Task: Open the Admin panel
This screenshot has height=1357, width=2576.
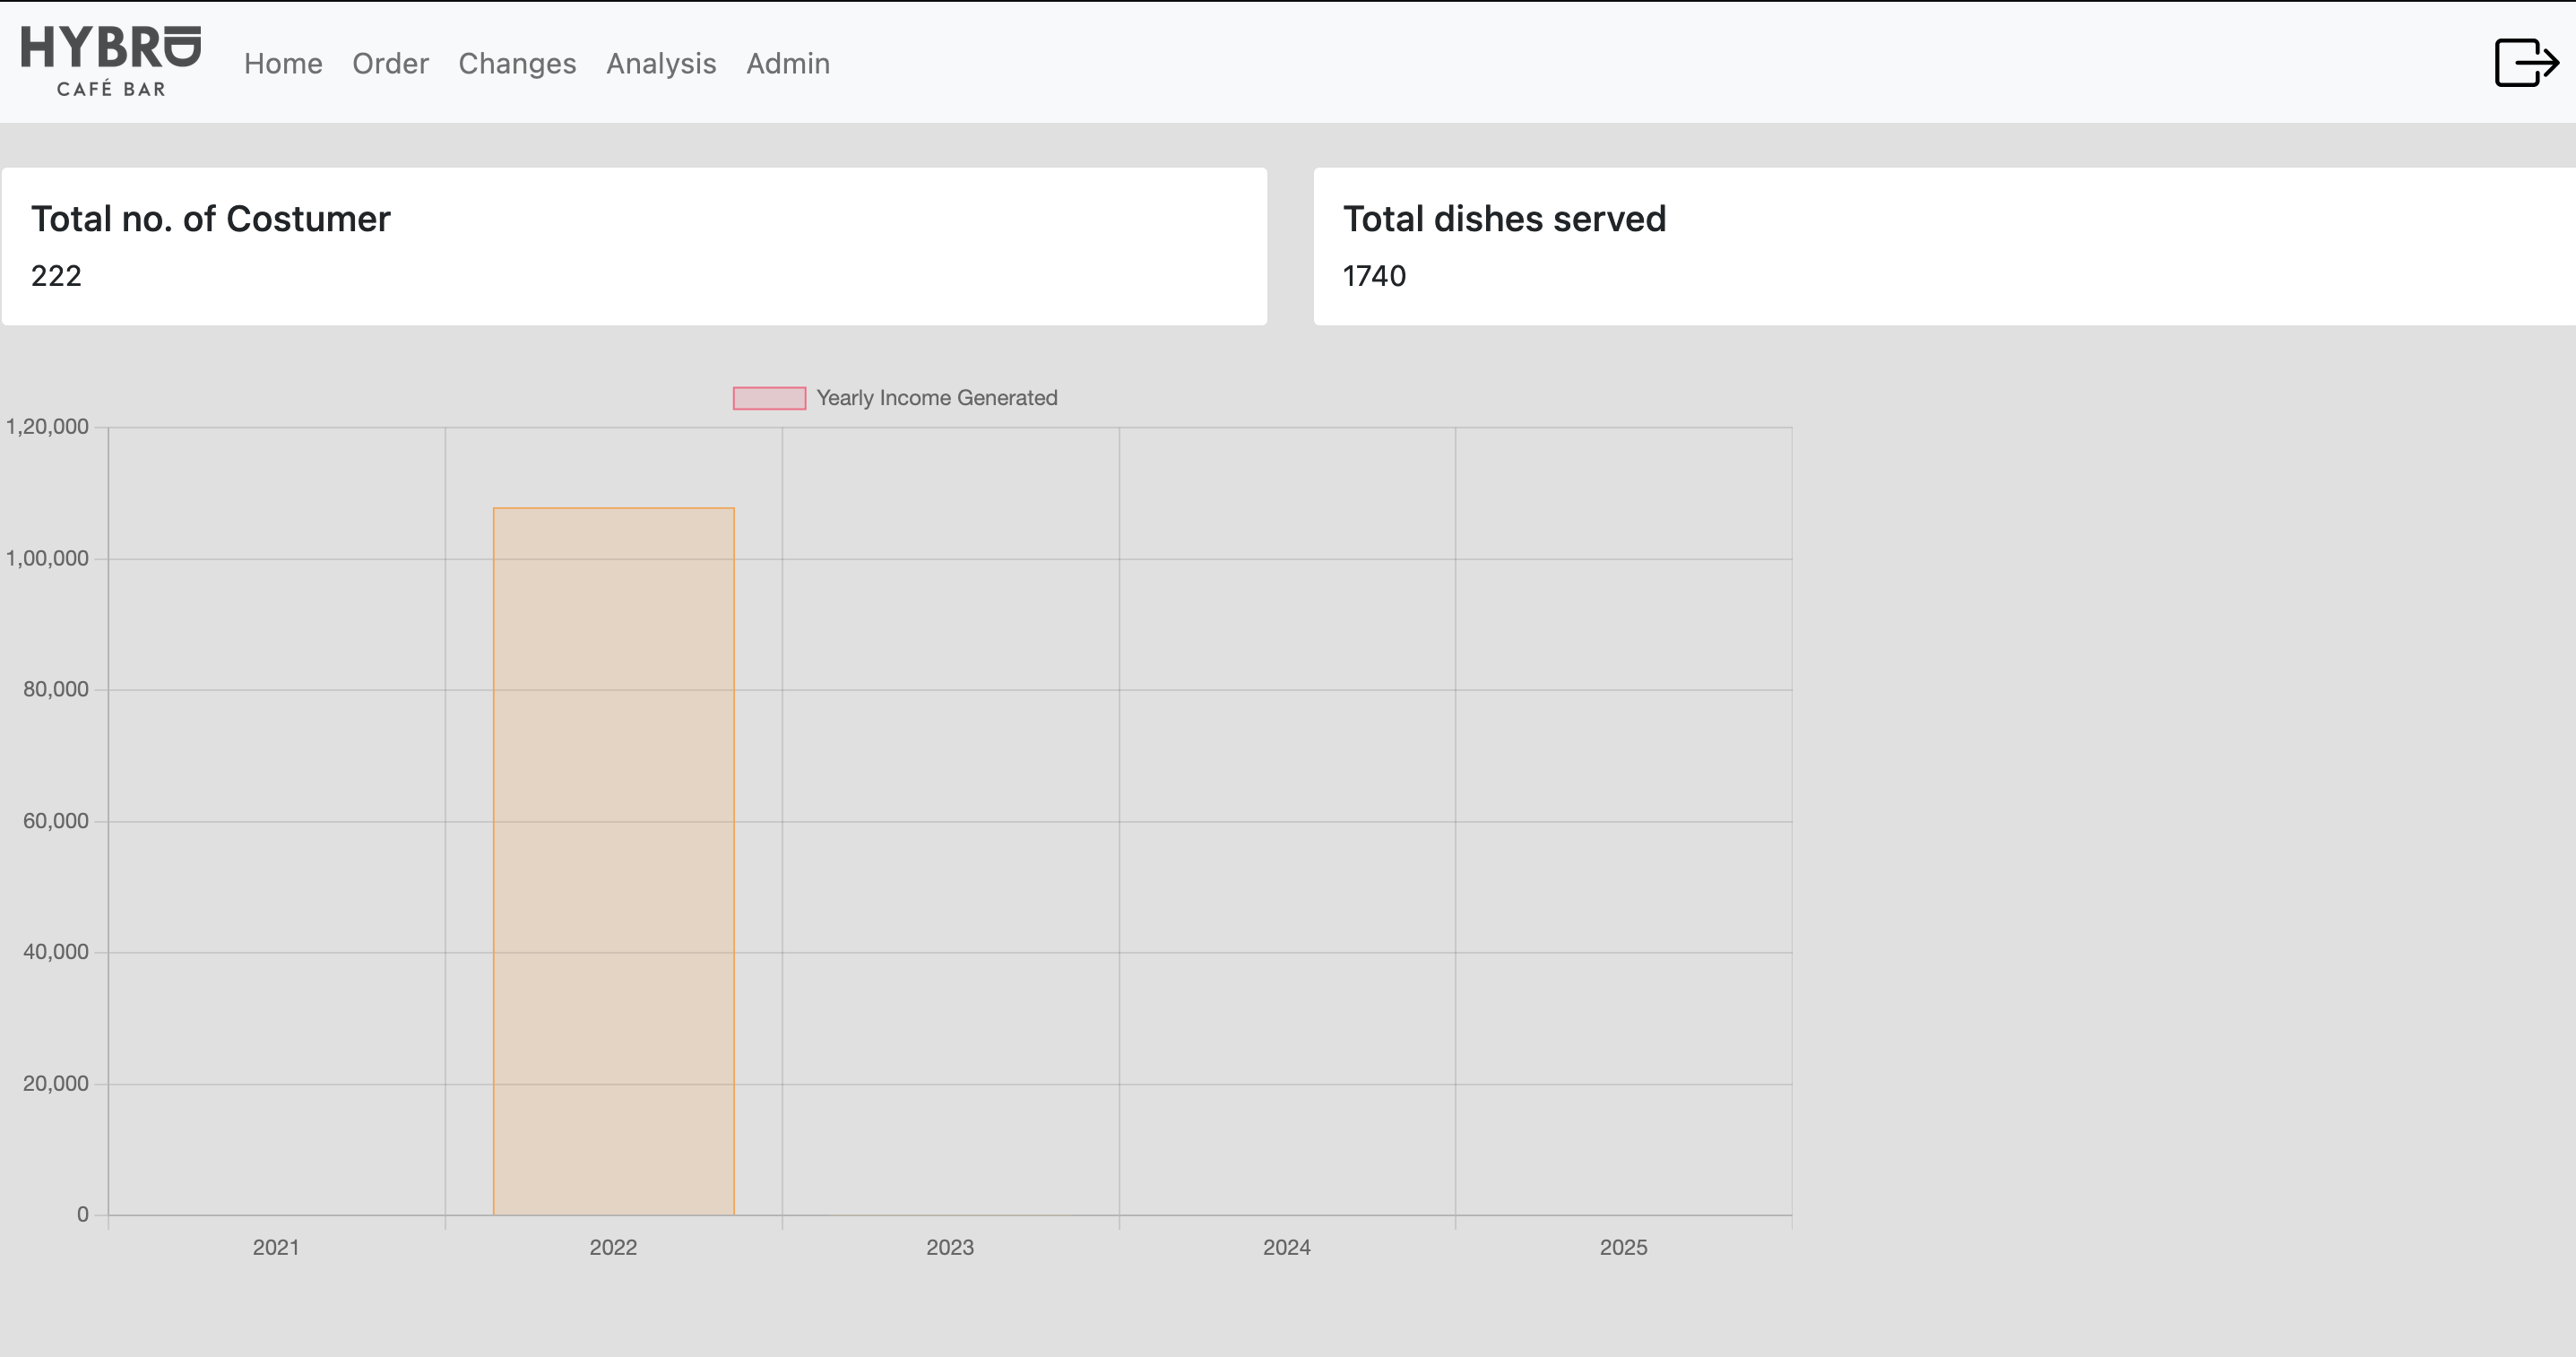Action: 788,63
